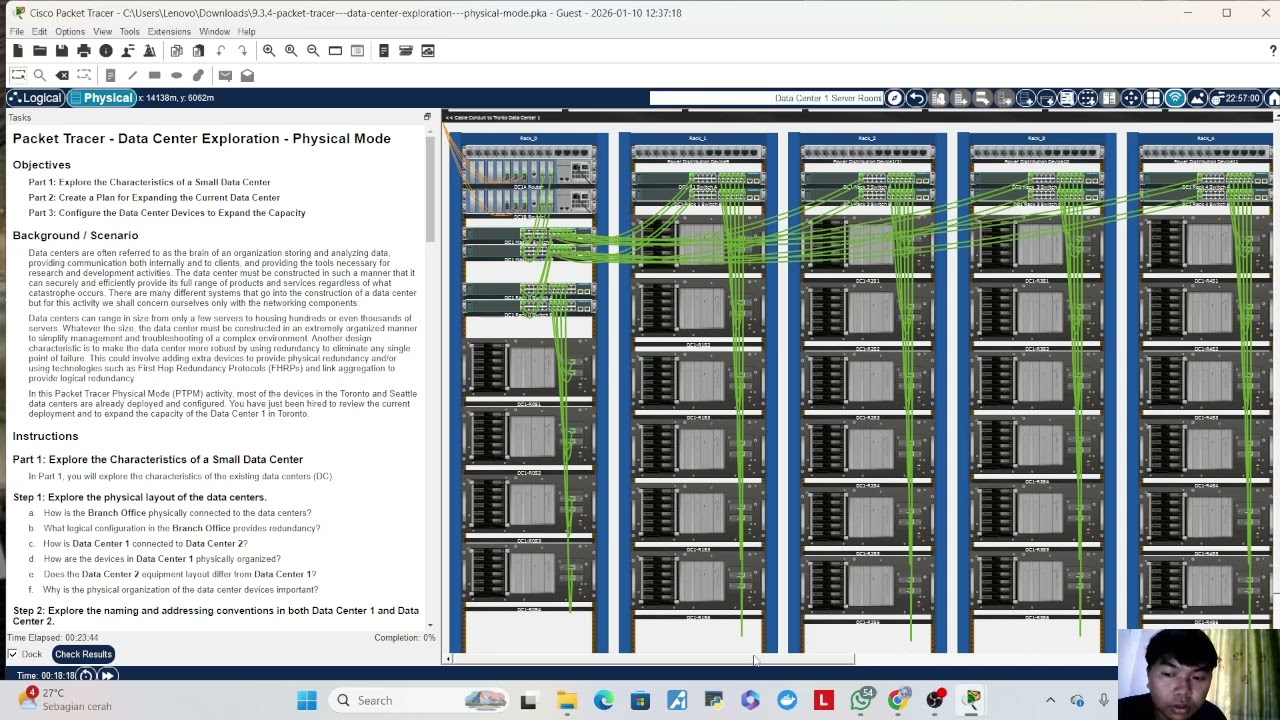Open Microsoft Edge from taskbar

click(604, 701)
